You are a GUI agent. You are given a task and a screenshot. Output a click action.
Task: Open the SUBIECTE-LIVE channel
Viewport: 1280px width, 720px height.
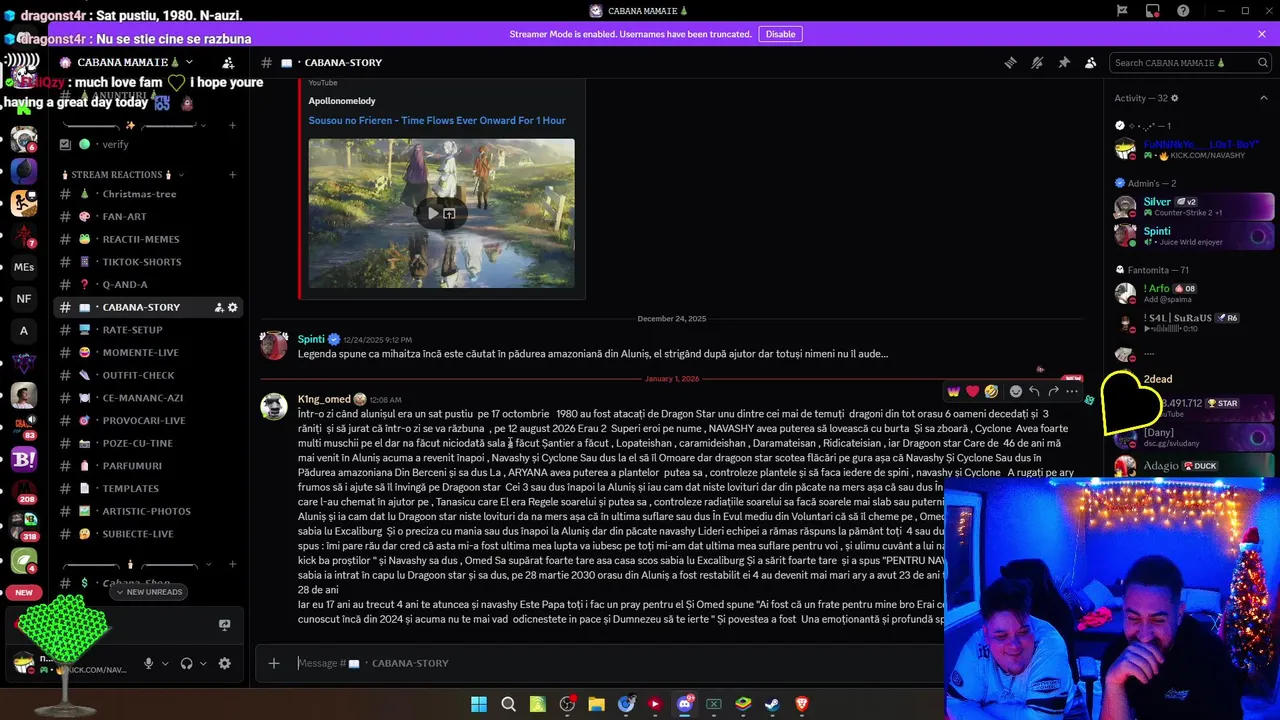148,534
